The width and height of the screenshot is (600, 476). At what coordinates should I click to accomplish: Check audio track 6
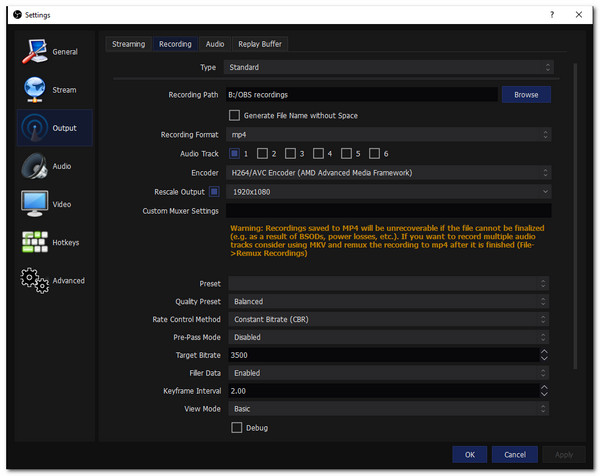pos(374,153)
